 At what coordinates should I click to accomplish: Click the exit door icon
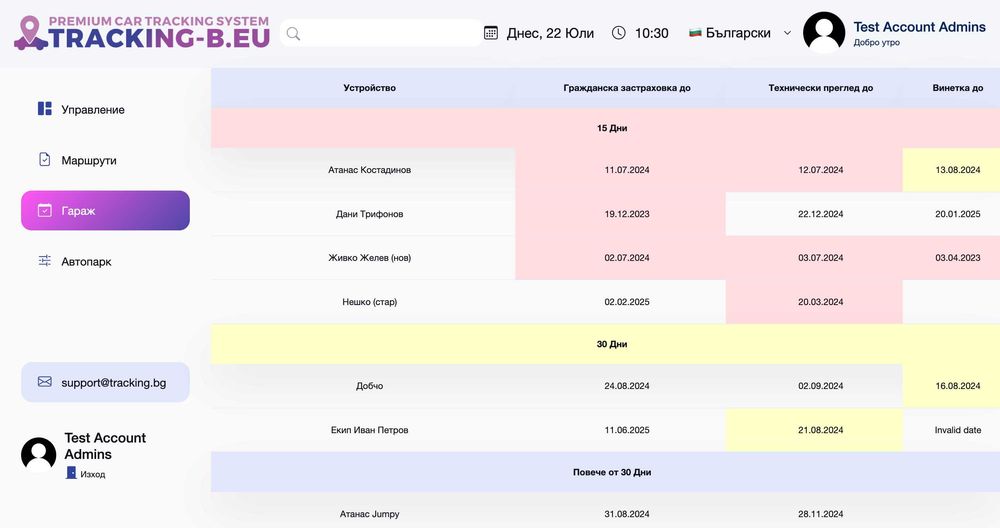click(x=71, y=473)
